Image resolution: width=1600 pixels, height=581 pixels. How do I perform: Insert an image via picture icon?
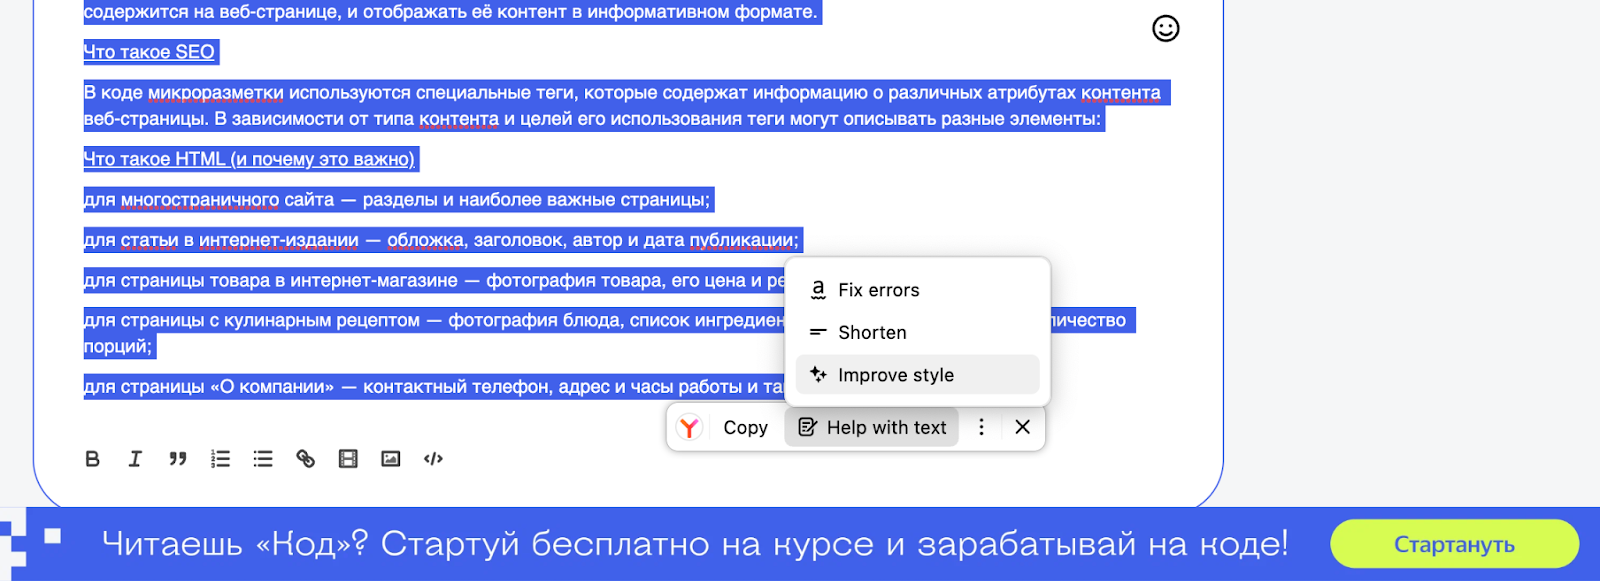click(x=391, y=459)
